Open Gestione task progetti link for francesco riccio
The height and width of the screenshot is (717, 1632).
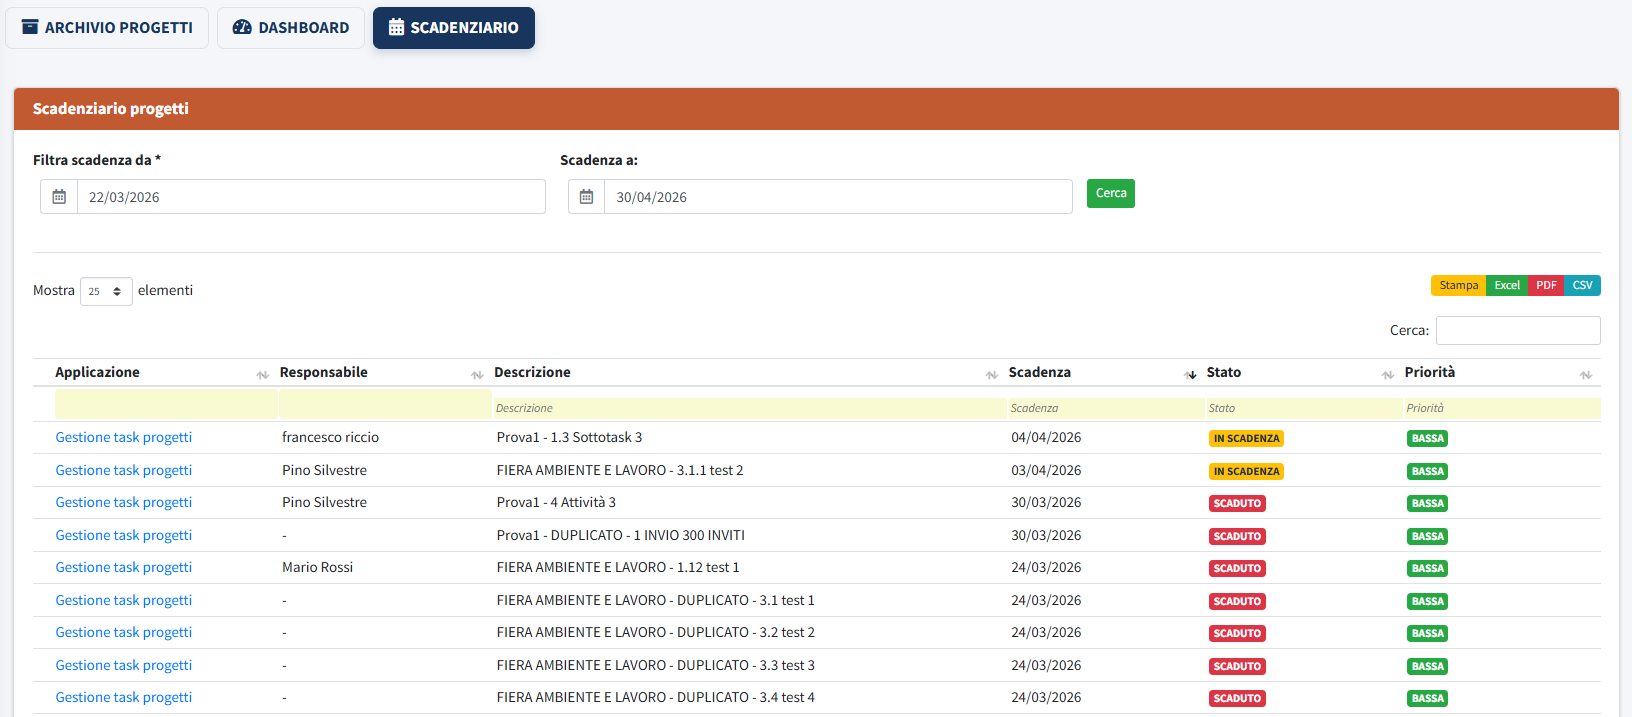124,438
